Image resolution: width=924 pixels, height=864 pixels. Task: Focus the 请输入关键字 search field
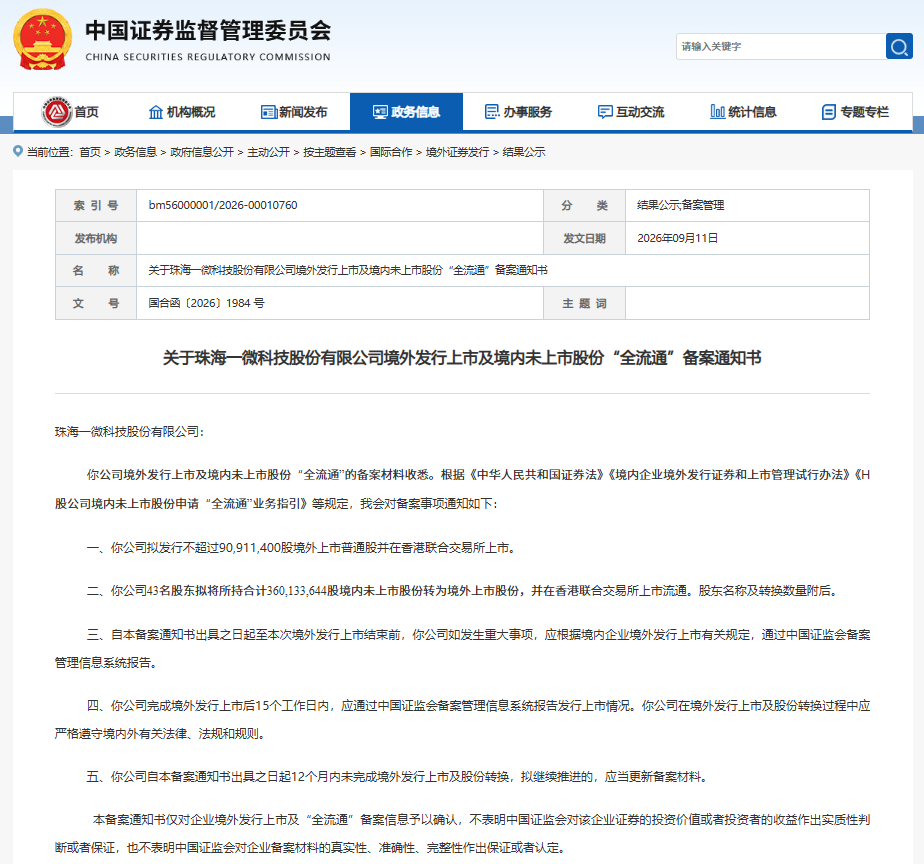tap(781, 47)
